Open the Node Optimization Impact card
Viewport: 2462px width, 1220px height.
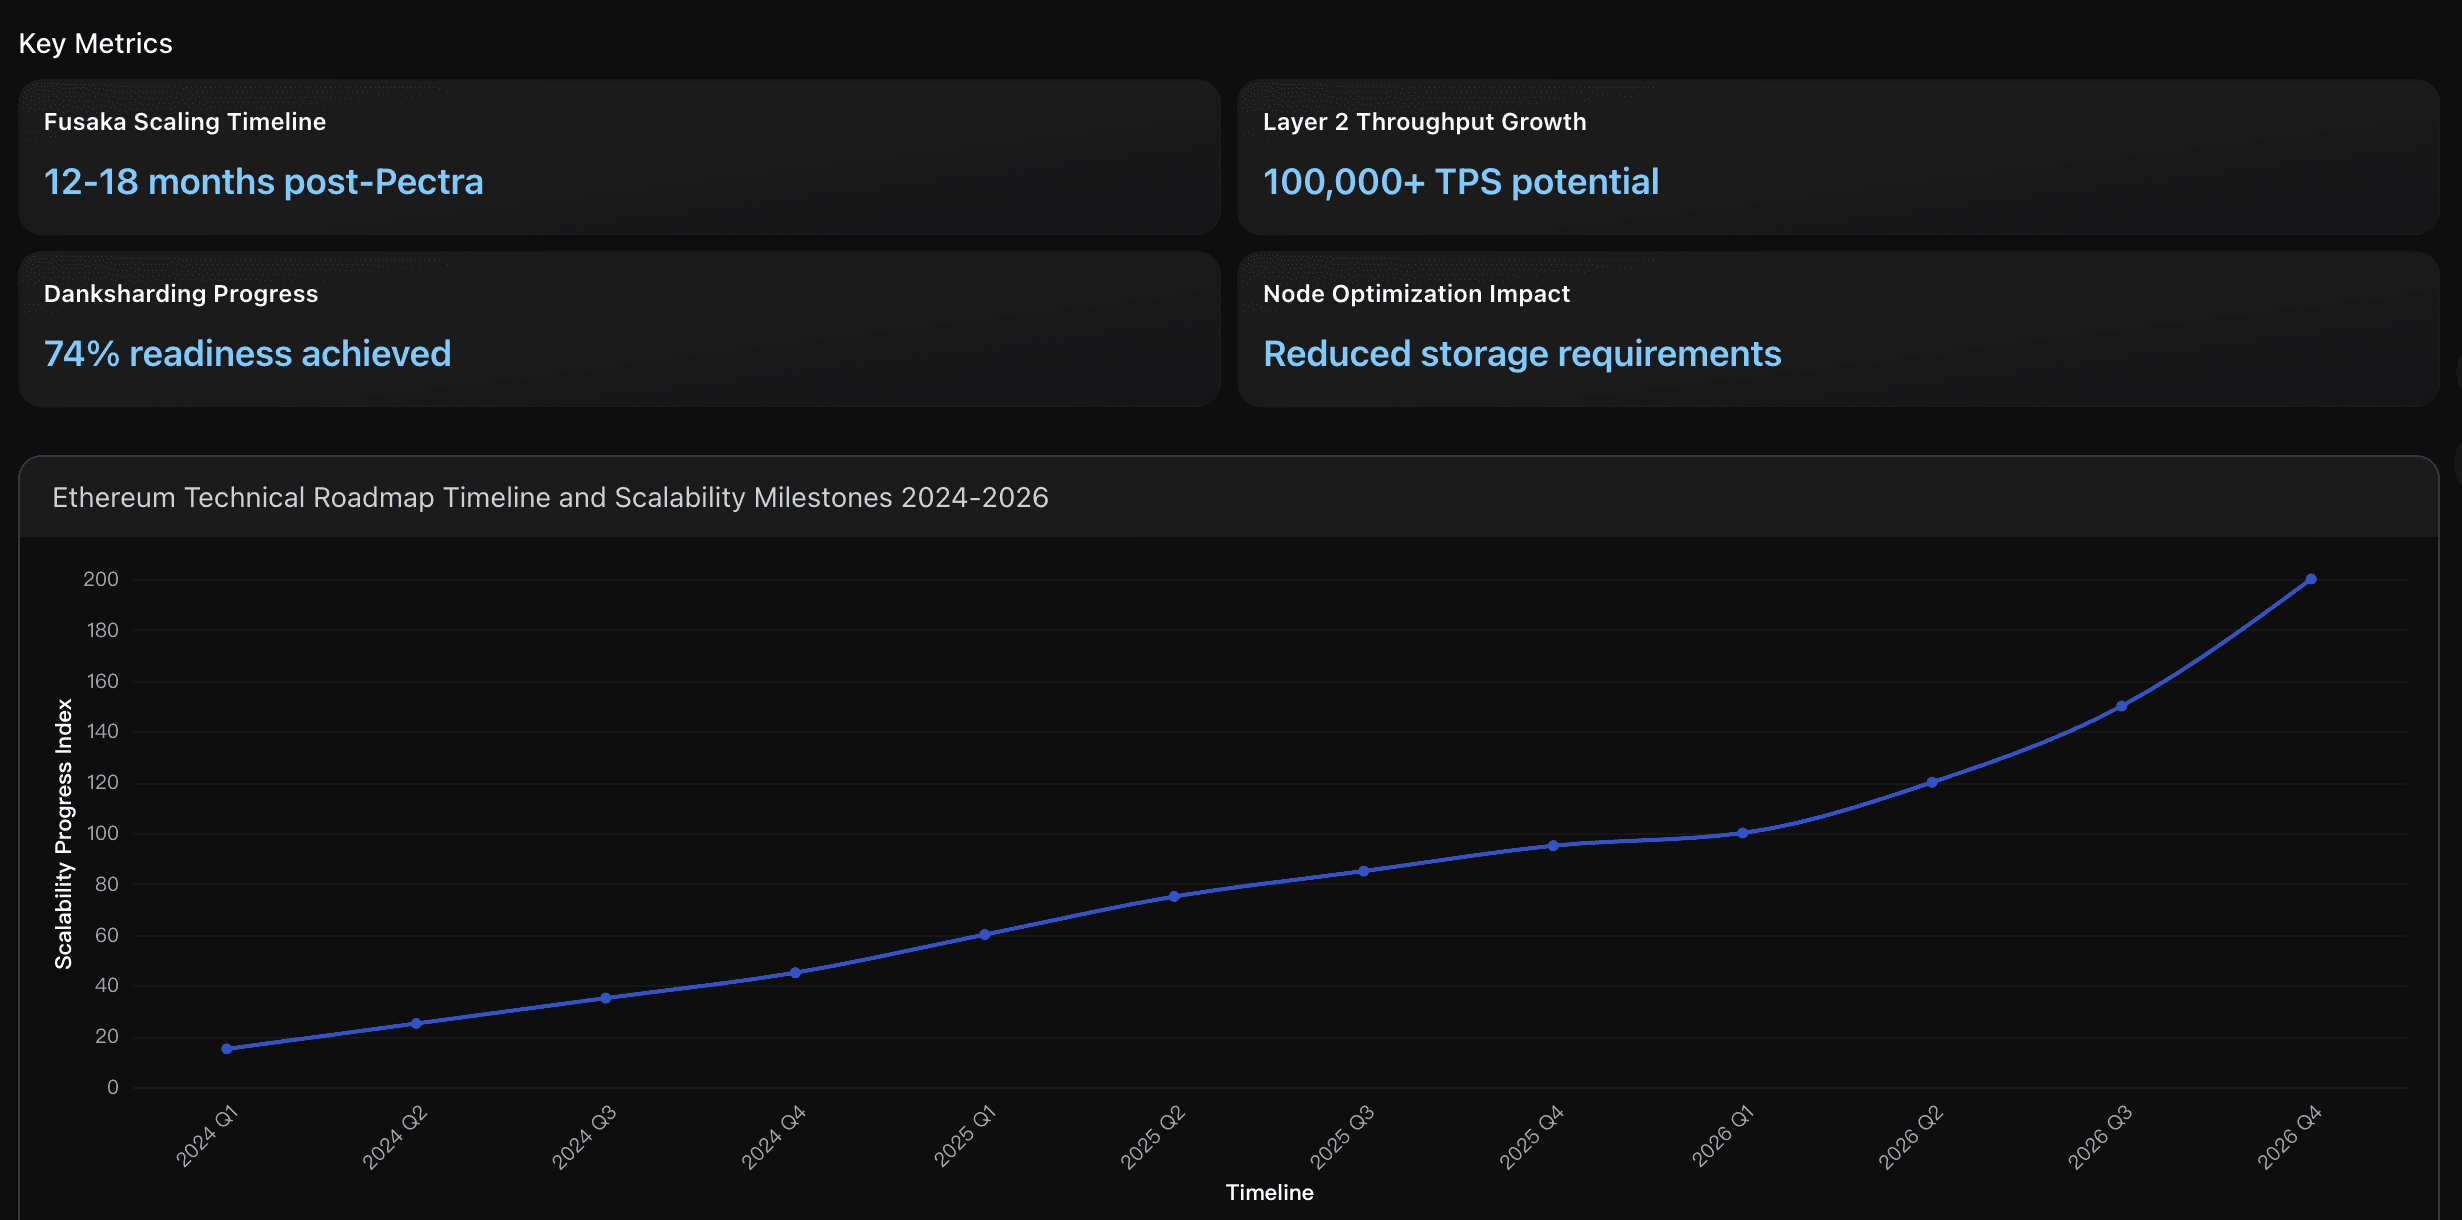[1838, 329]
